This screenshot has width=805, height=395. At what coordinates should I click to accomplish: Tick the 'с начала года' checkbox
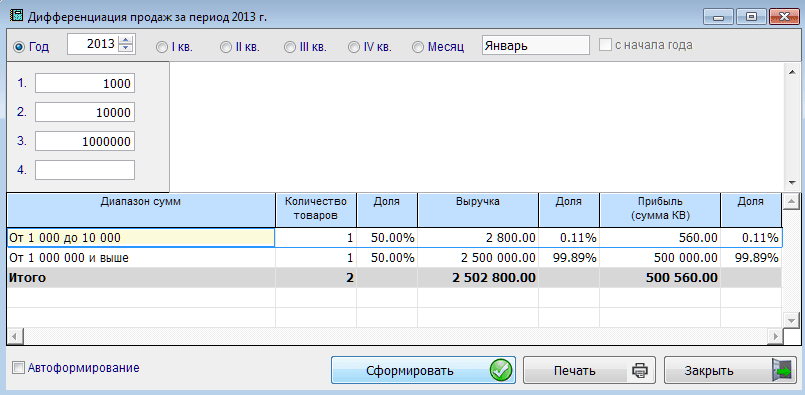point(606,45)
